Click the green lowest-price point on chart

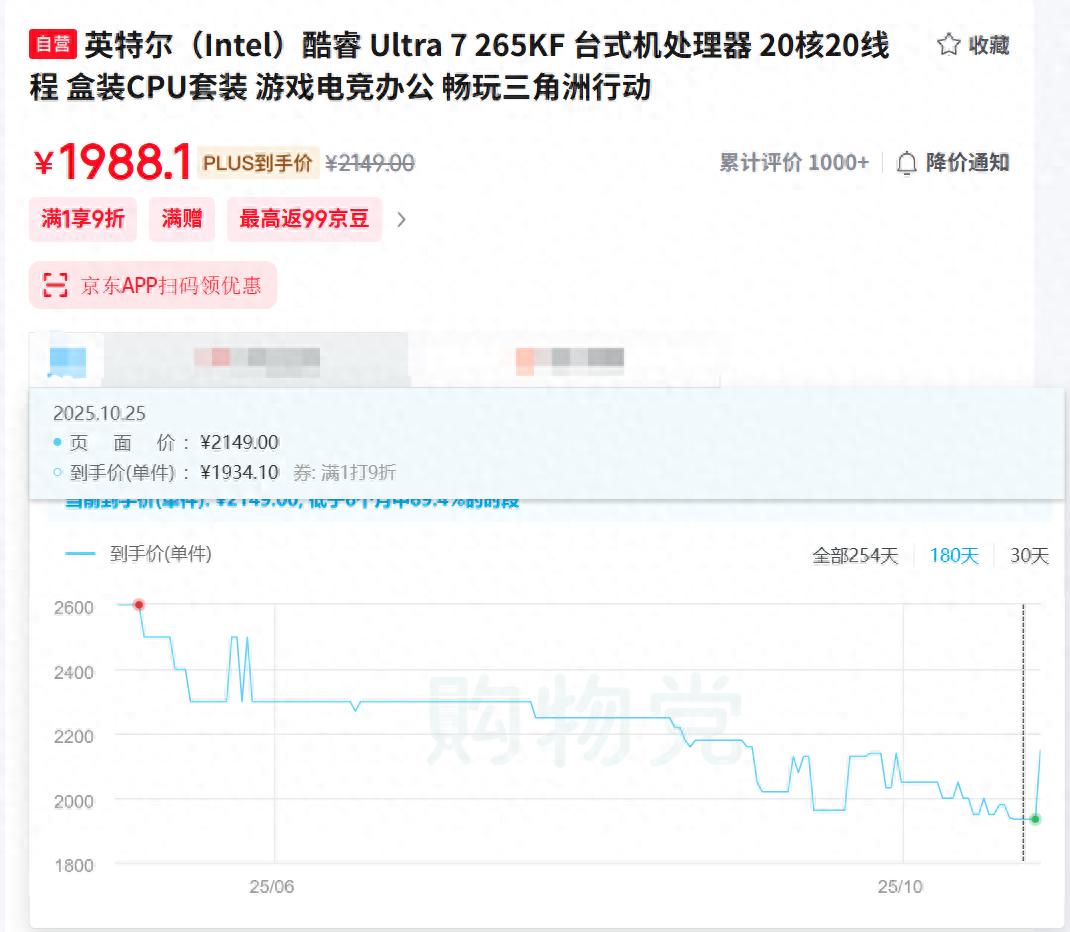pyautogui.click(x=1035, y=819)
